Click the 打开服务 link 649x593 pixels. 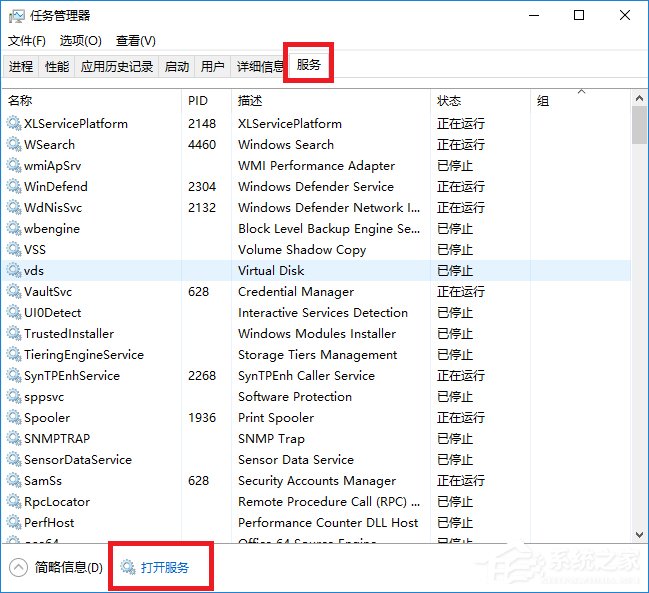tap(164, 568)
